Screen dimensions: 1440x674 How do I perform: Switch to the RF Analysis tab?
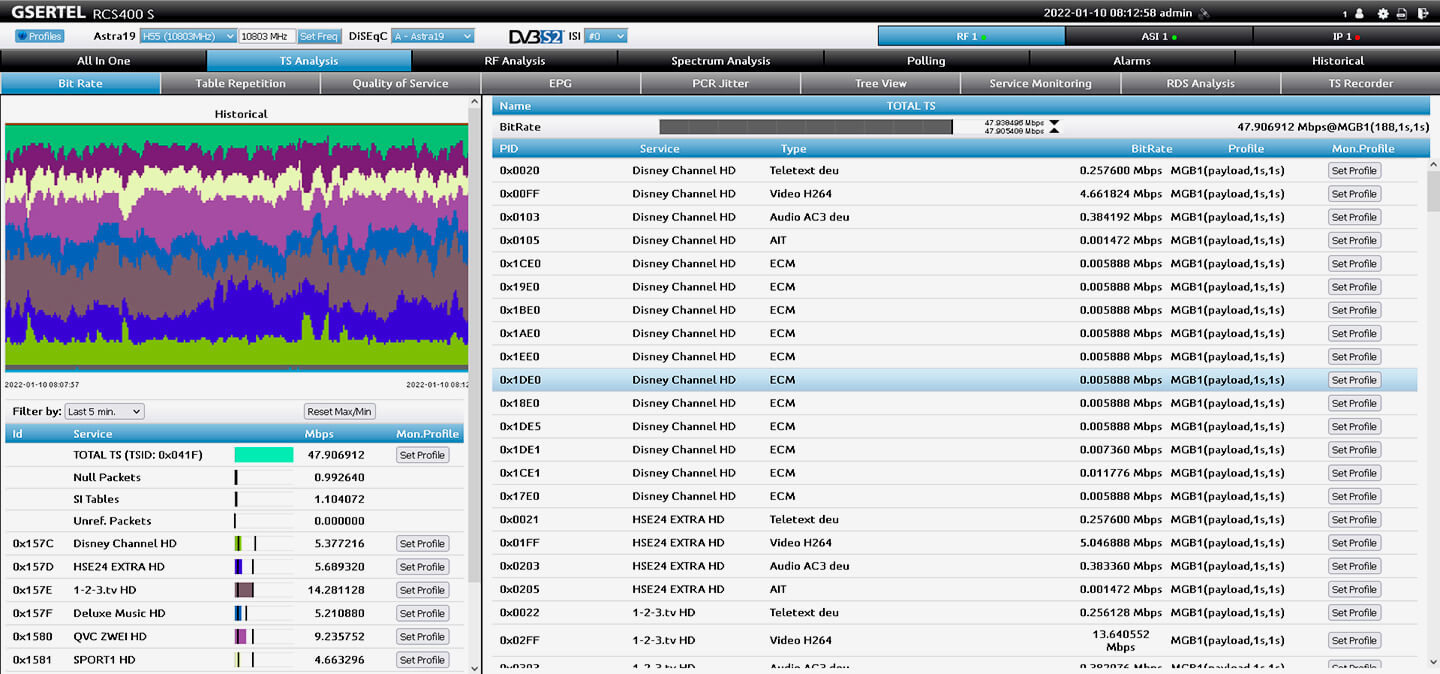515,61
